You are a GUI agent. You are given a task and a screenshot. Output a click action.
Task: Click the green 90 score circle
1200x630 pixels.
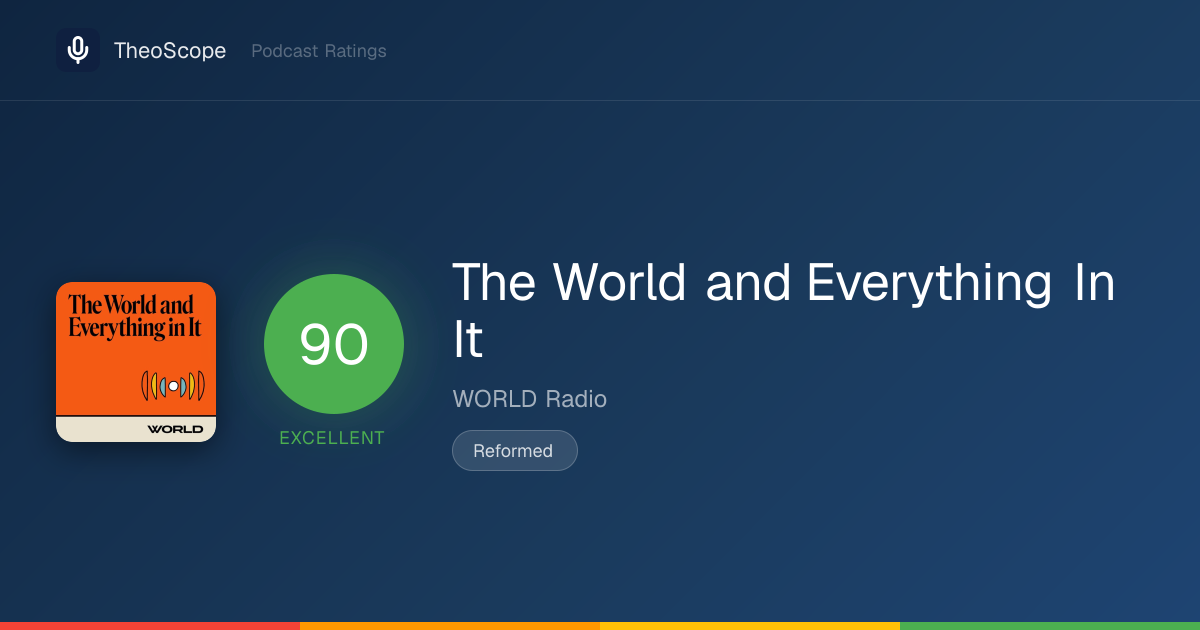334,344
